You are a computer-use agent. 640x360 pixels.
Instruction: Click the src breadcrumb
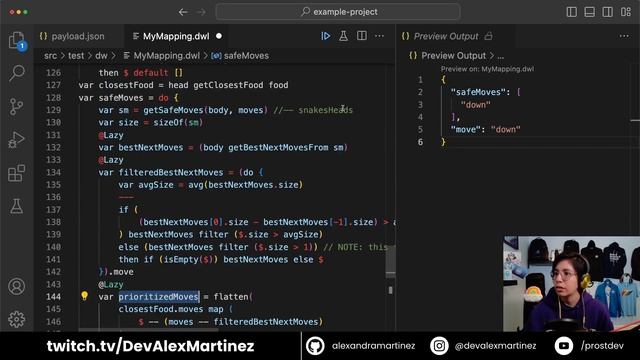click(51, 56)
